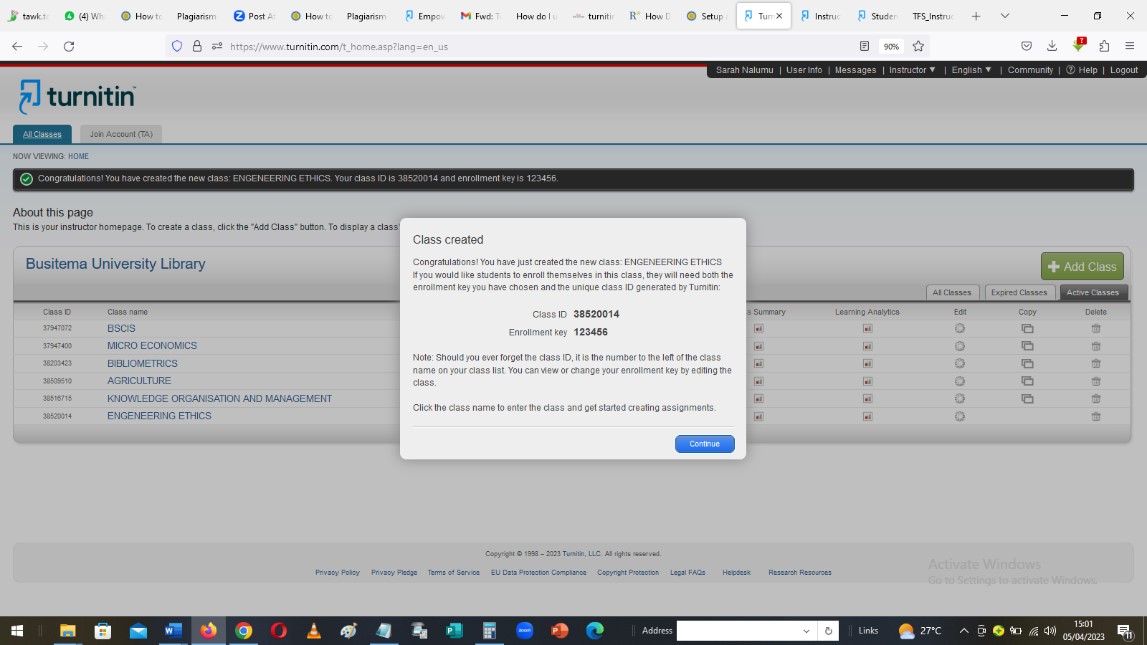The image size is (1147, 645).
Task: Delete the AGRICULTURE class
Action: [x=1096, y=381]
